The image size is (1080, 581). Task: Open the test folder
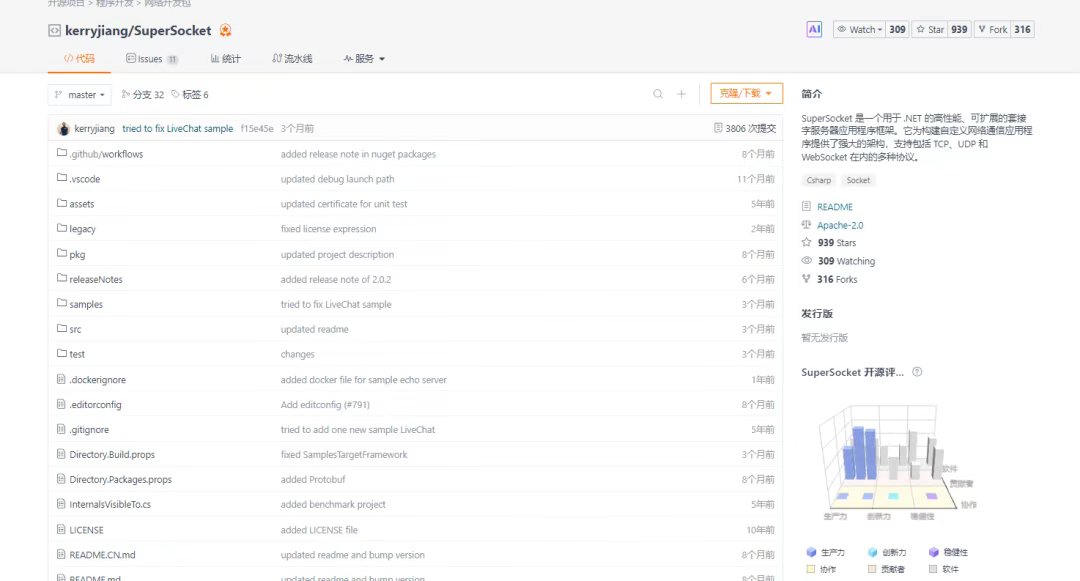[77, 355]
